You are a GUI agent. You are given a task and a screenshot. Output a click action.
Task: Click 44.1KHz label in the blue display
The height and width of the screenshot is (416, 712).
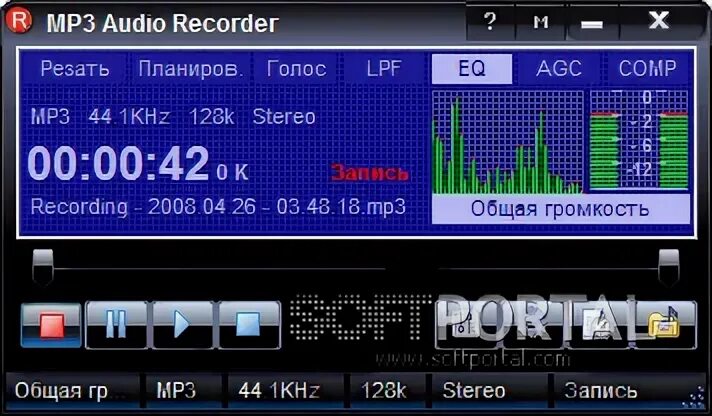129,117
